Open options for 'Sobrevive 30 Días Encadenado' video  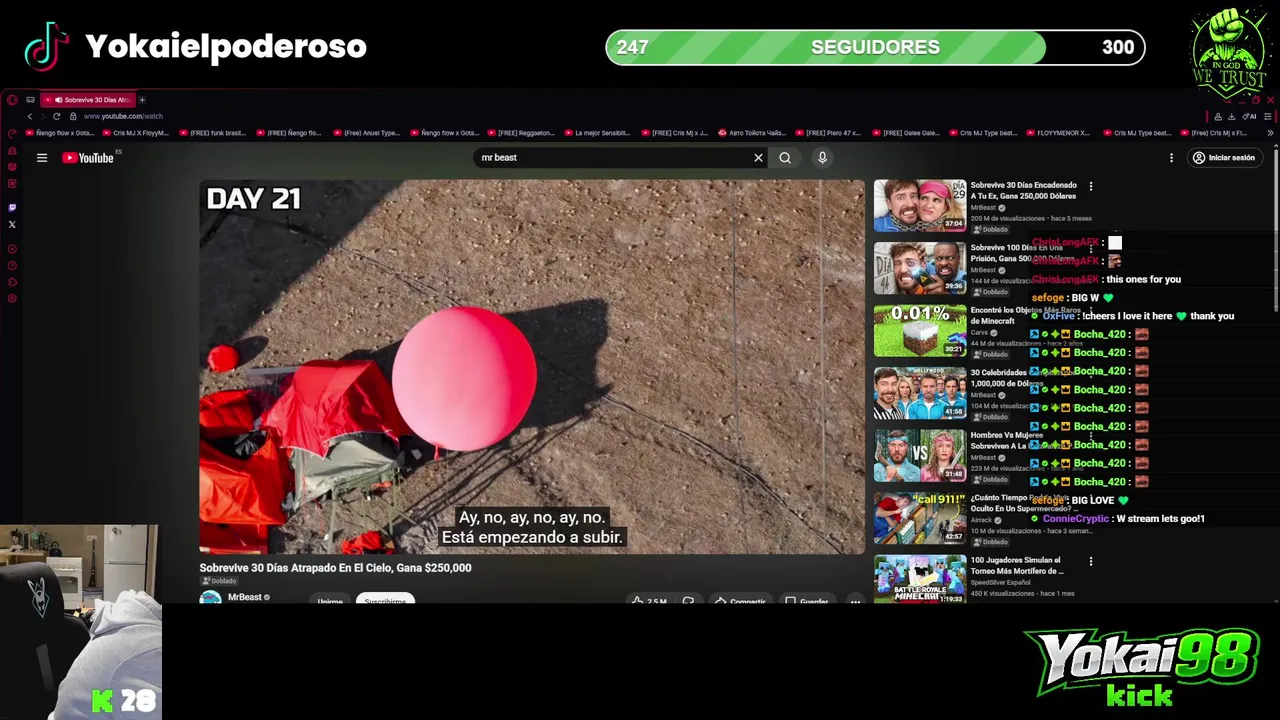point(1091,186)
